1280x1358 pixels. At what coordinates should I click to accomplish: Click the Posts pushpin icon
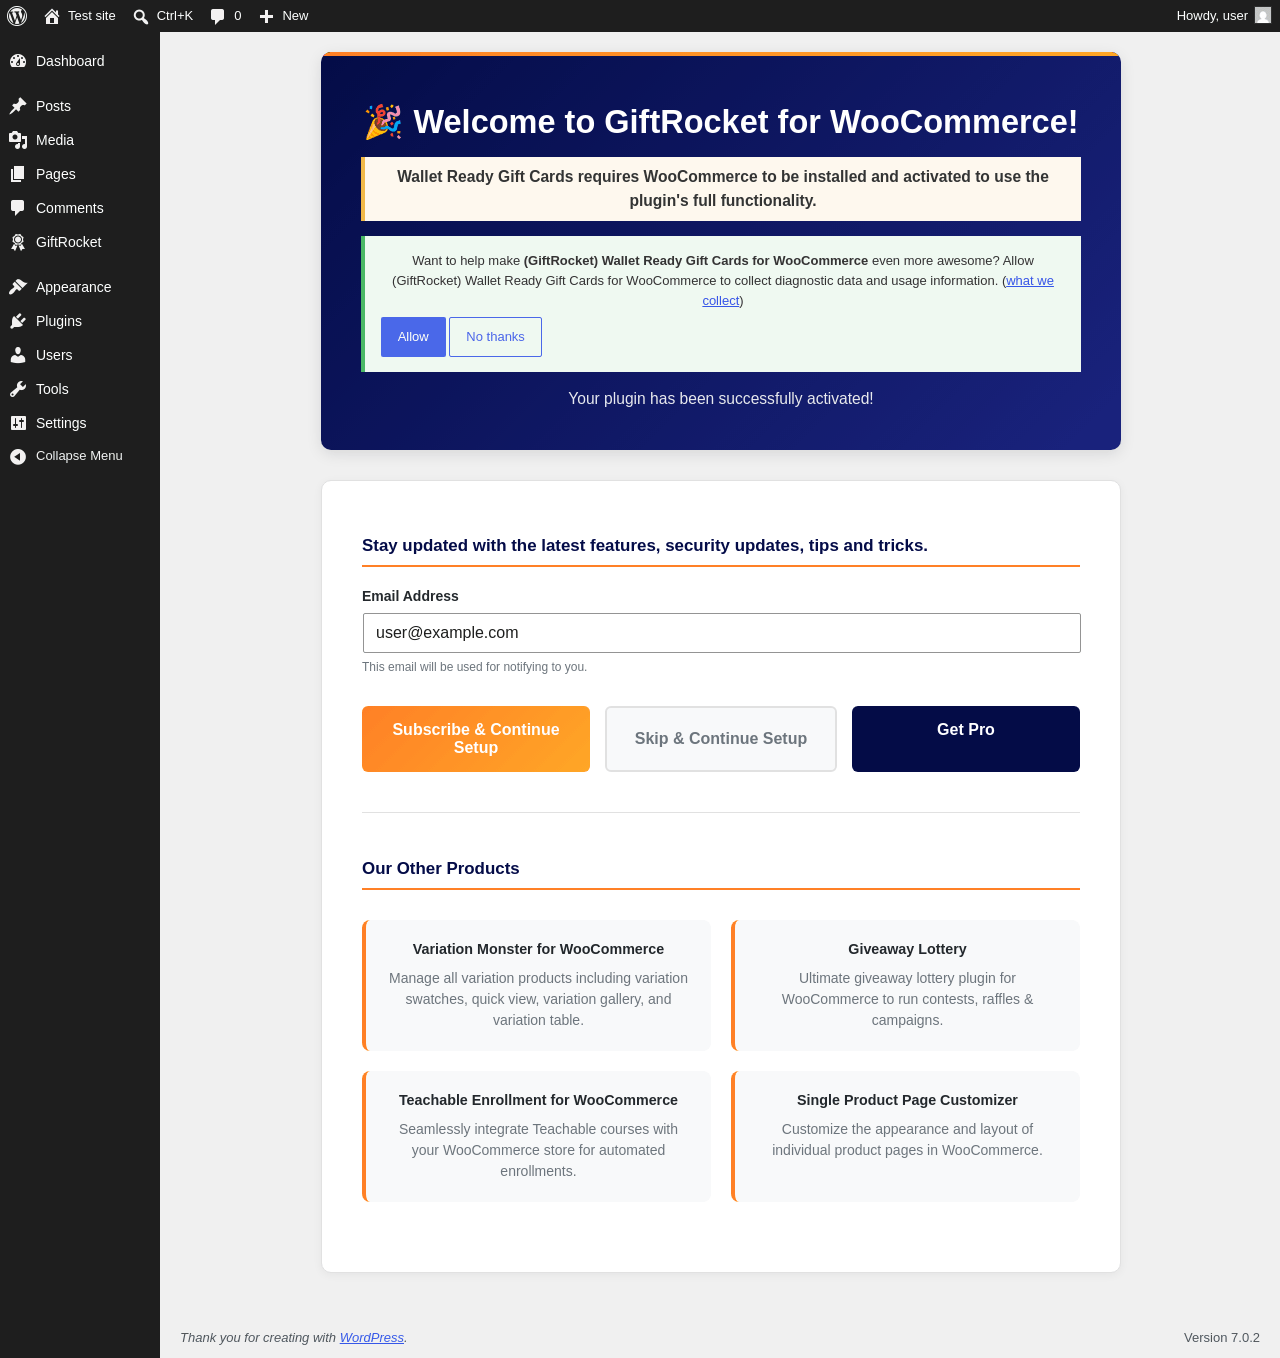(x=18, y=106)
